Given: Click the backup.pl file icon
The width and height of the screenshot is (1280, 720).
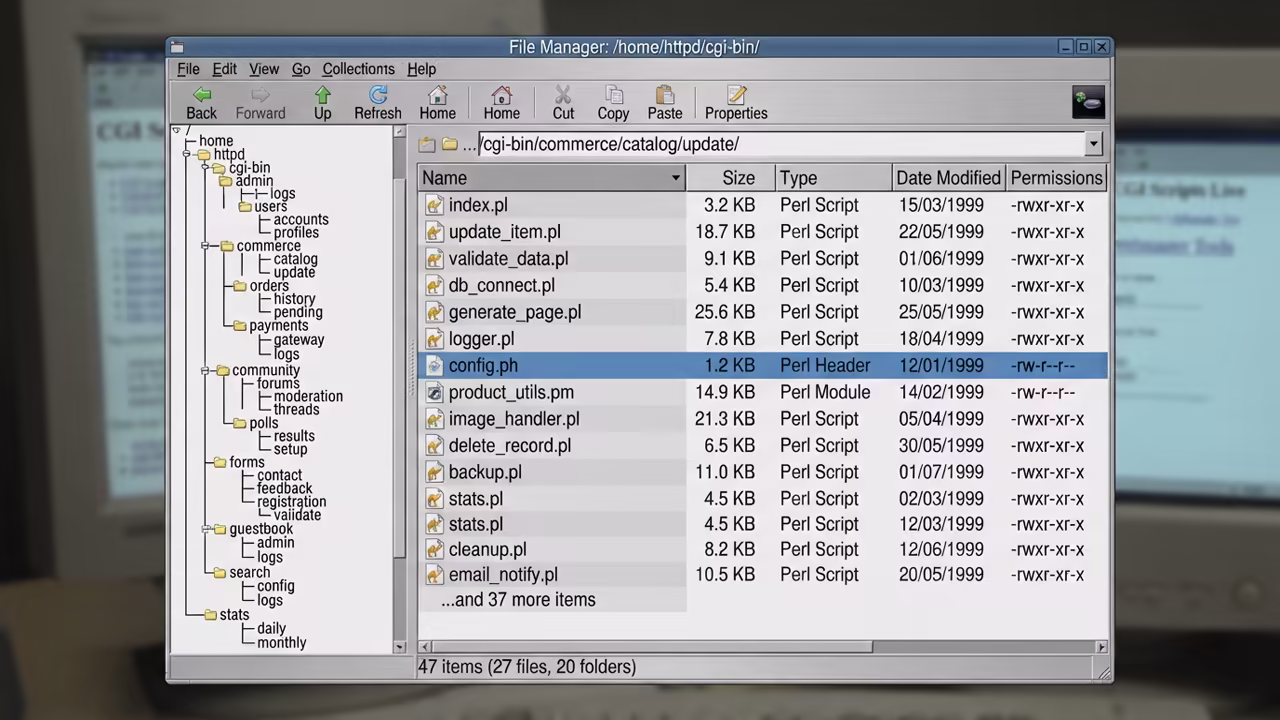Looking at the screenshot, I should 434,472.
